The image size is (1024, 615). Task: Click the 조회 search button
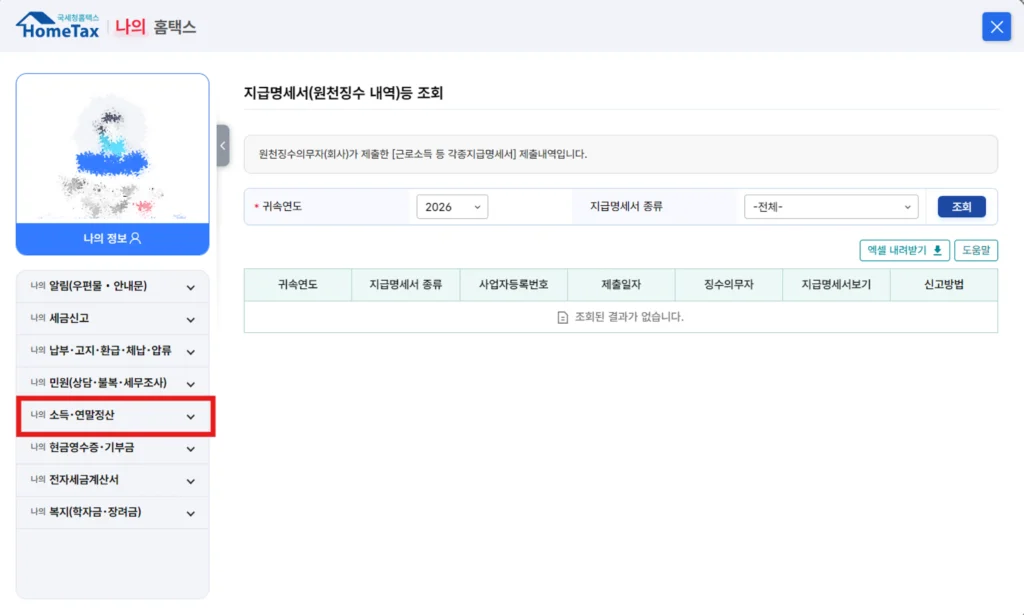tap(961, 207)
